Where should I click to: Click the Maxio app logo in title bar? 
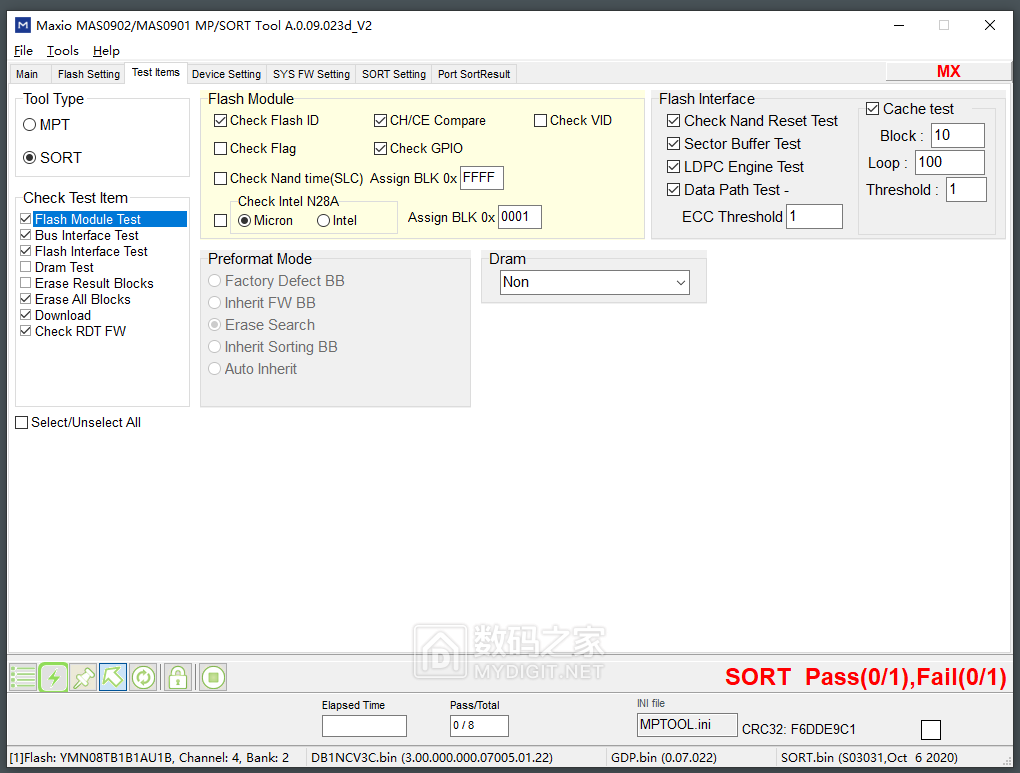(23, 25)
